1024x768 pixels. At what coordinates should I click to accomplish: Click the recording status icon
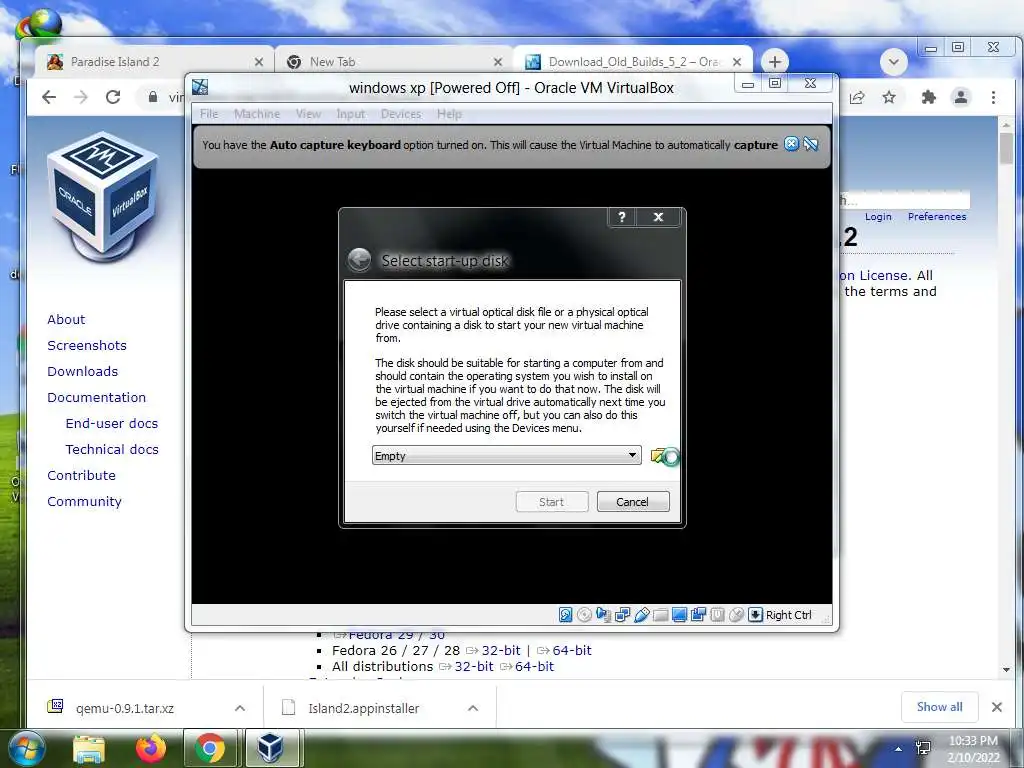point(698,615)
